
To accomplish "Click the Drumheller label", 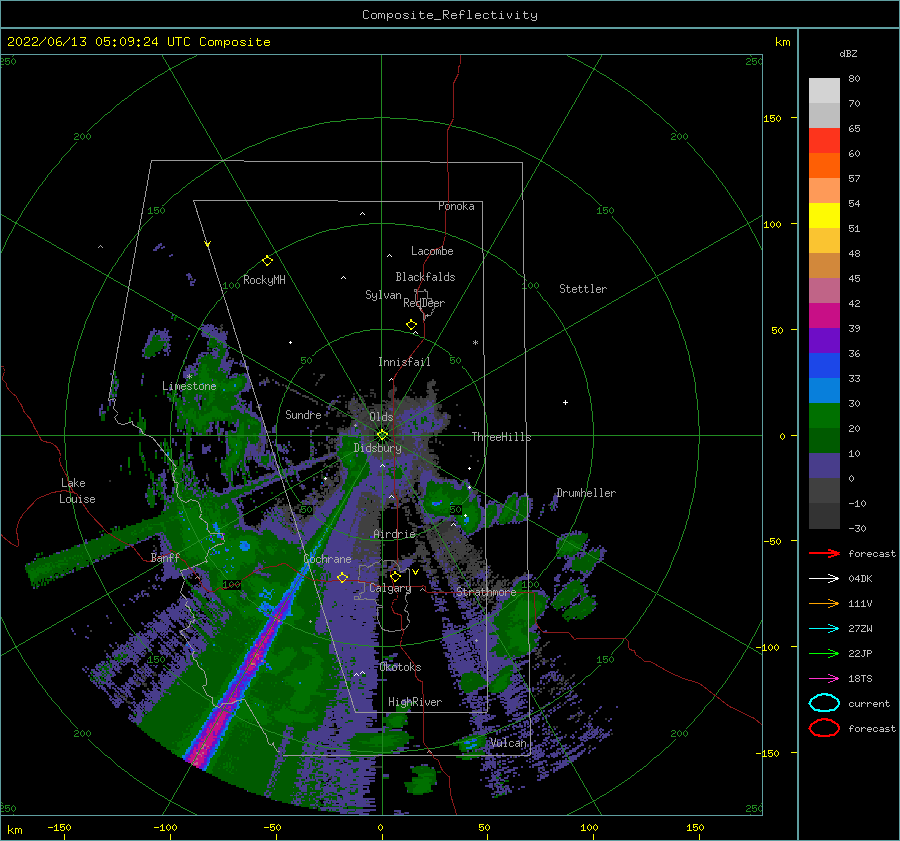I will coord(586,493).
